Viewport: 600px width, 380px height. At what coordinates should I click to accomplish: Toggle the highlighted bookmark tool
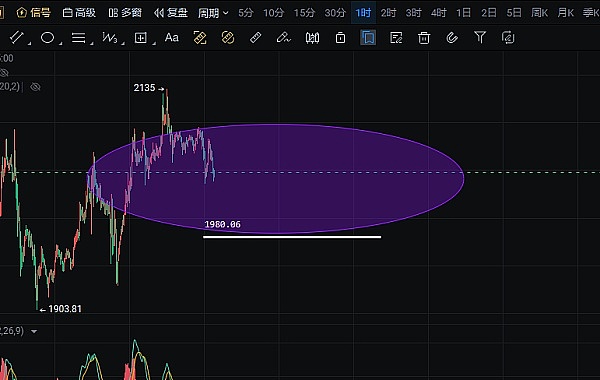(x=368, y=38)
